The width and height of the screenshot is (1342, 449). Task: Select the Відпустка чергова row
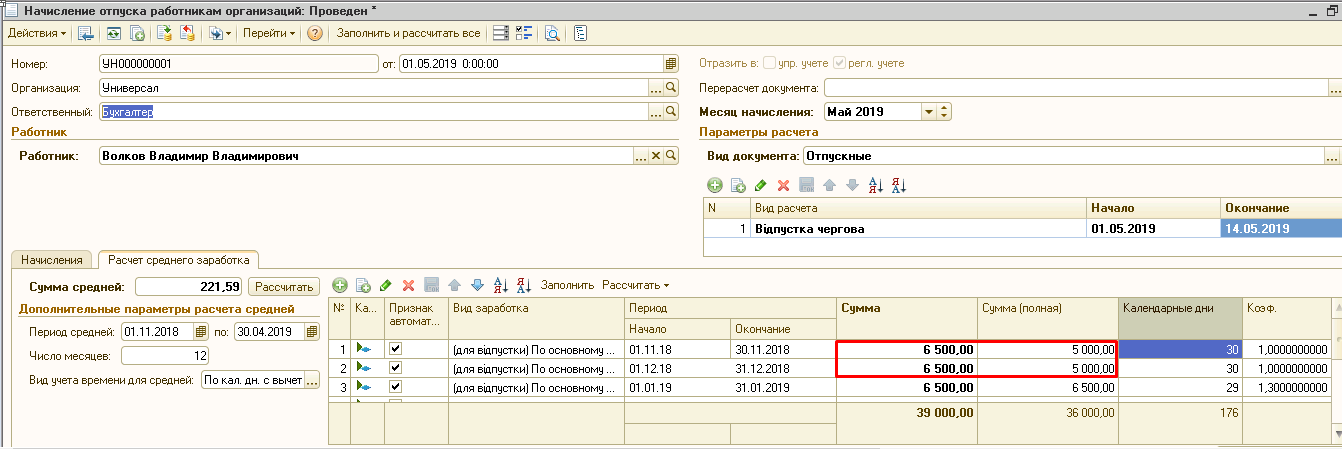(x=1022, y=228)
